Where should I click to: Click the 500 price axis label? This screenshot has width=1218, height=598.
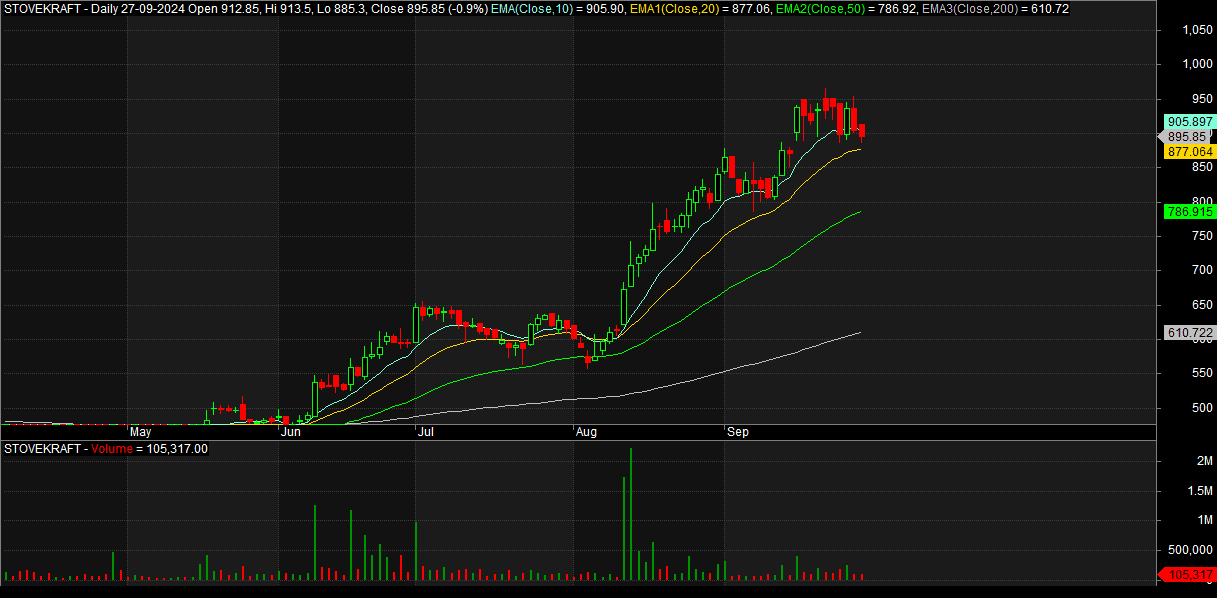coord(1201,408)
